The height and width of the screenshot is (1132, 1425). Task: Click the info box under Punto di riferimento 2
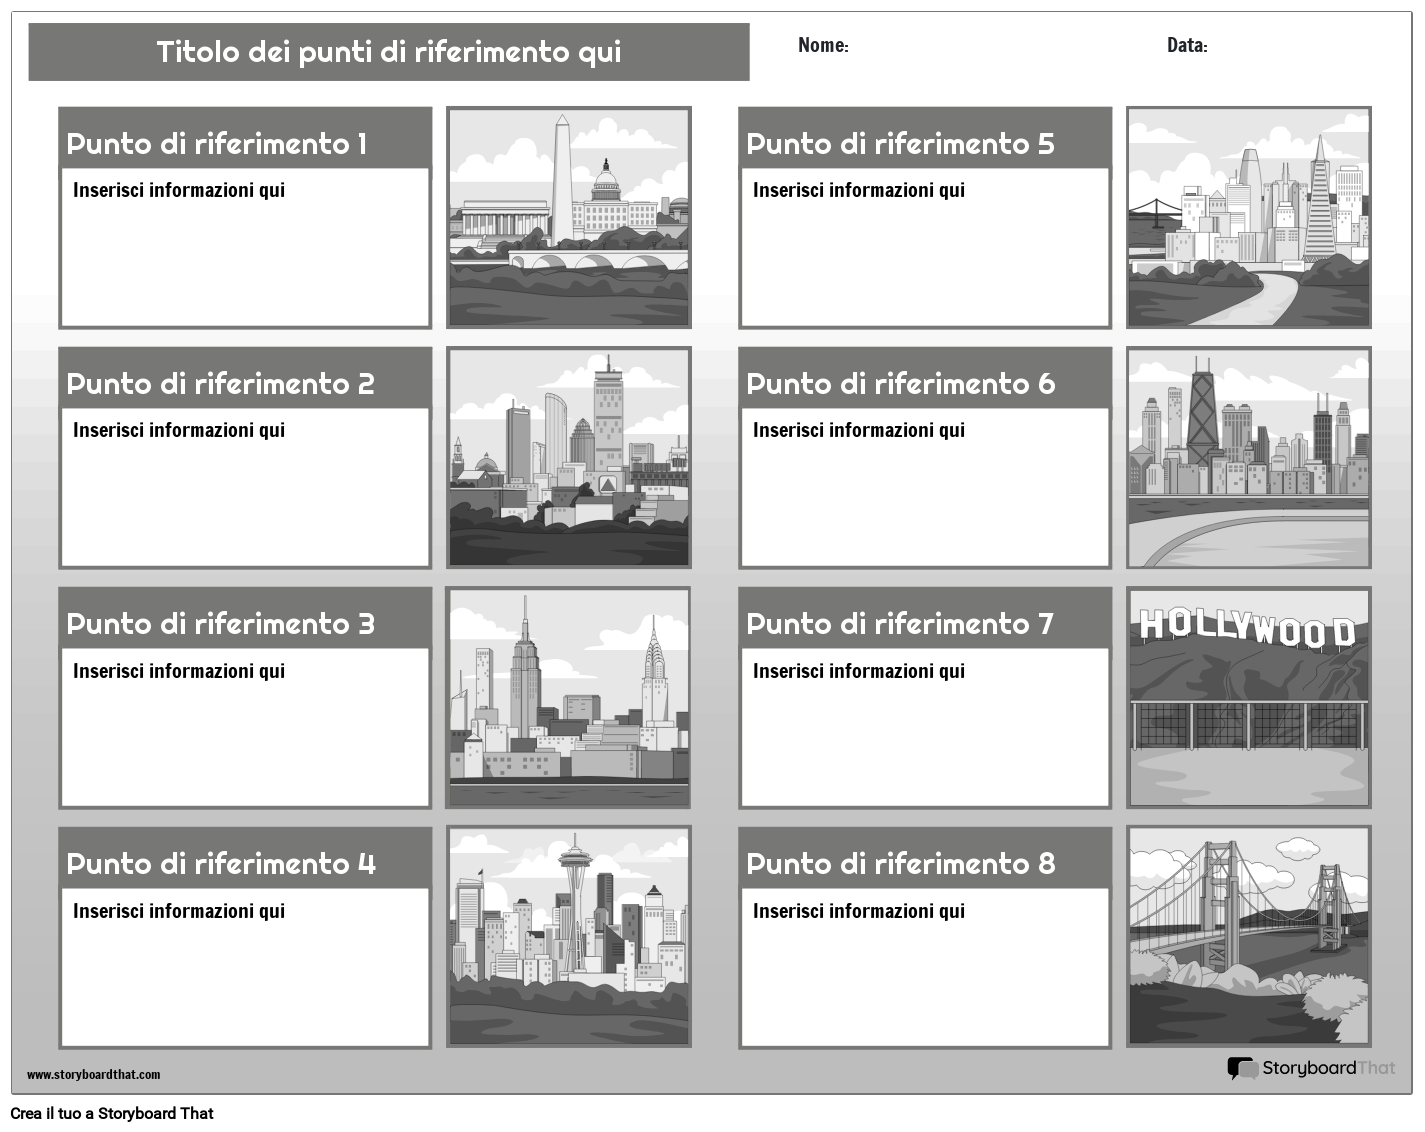click(x=245, y=487)
